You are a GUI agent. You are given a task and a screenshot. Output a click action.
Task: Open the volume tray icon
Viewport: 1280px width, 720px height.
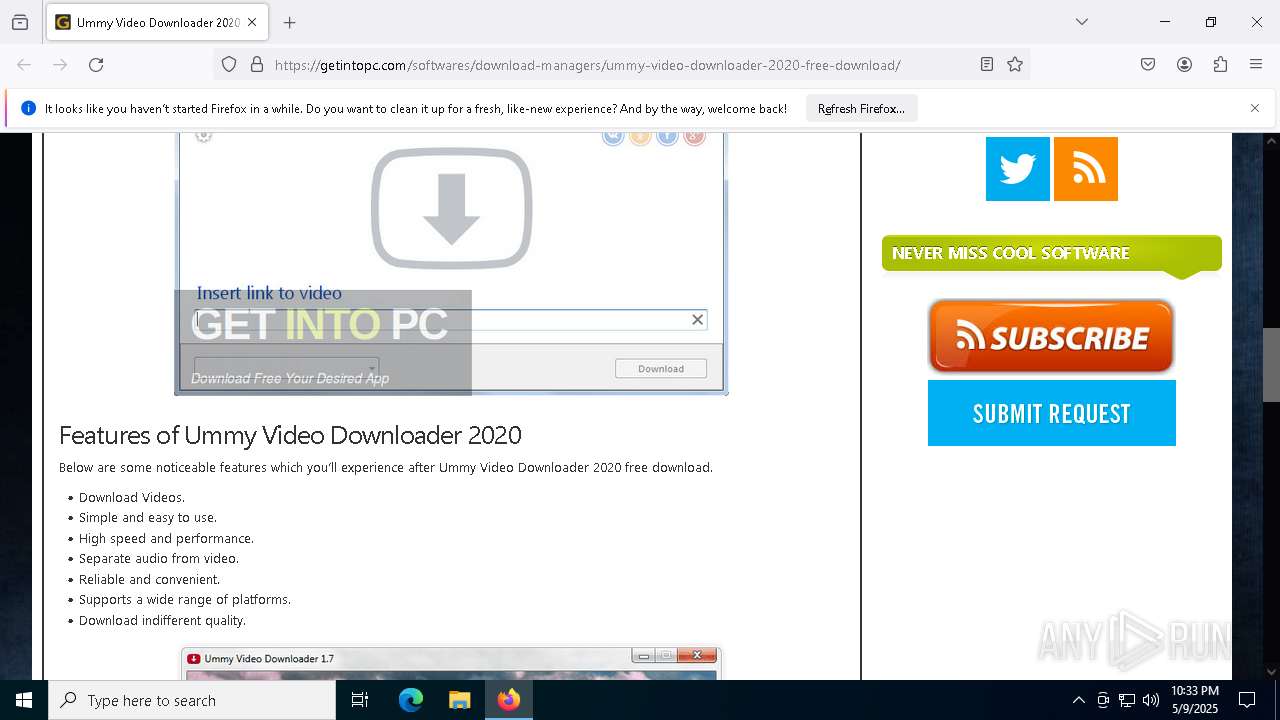(x=1151, y=700)
